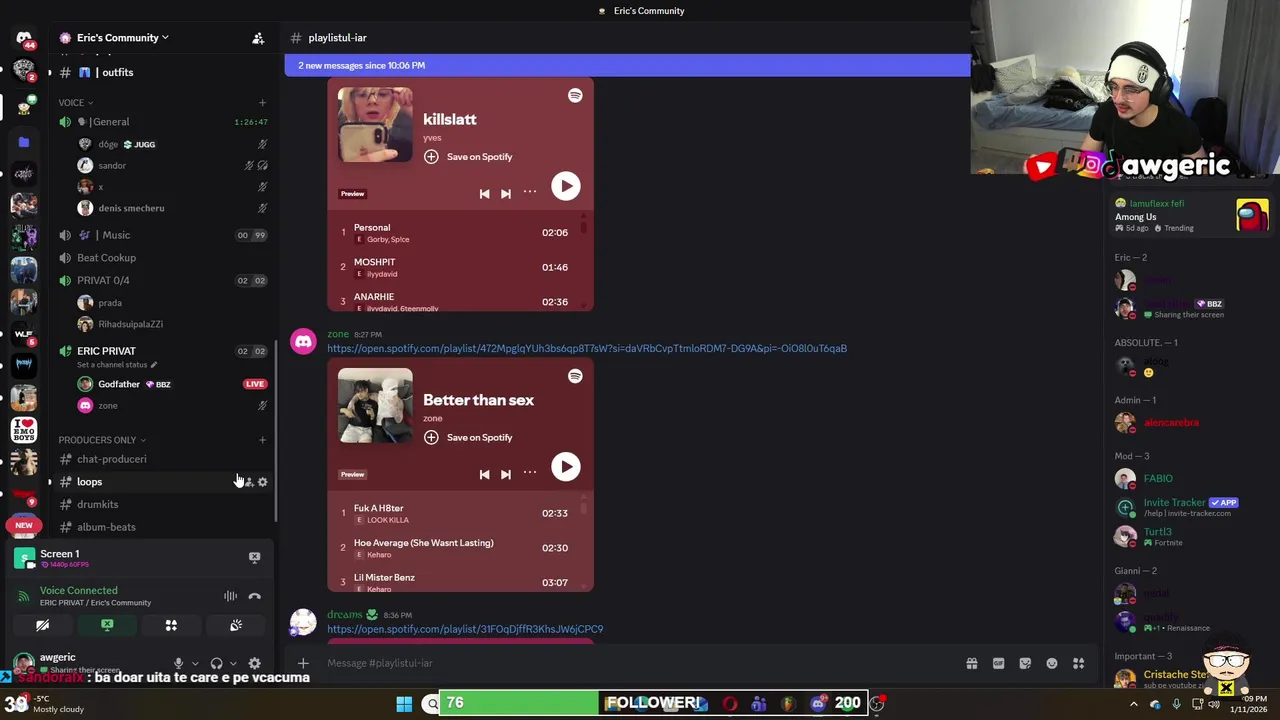Add a channel to the VOICE category
The image size is (1280, 720).
point(263,102)
